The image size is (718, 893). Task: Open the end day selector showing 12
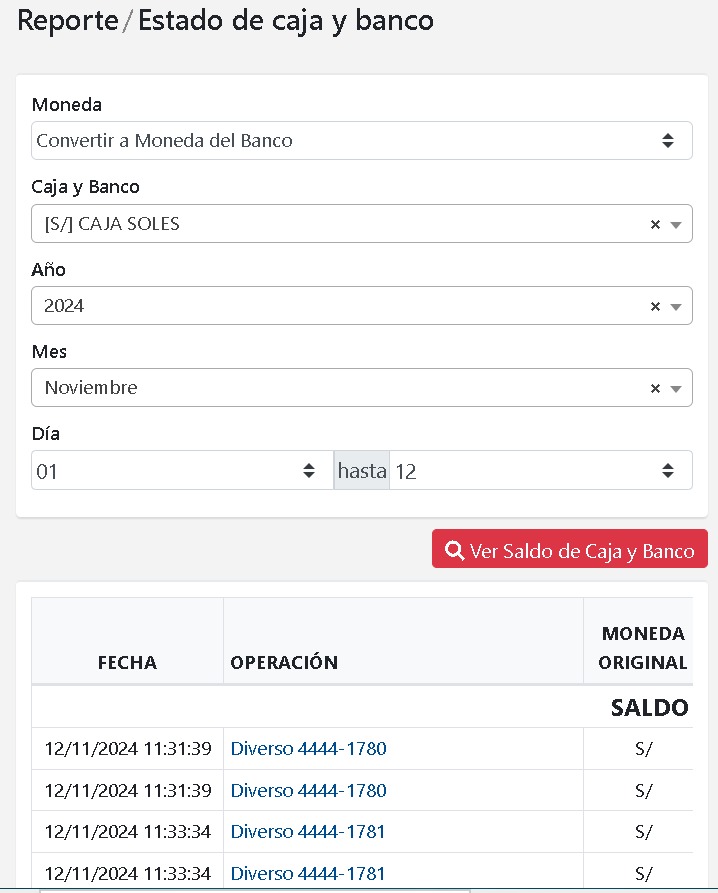[x=540, y=471]
